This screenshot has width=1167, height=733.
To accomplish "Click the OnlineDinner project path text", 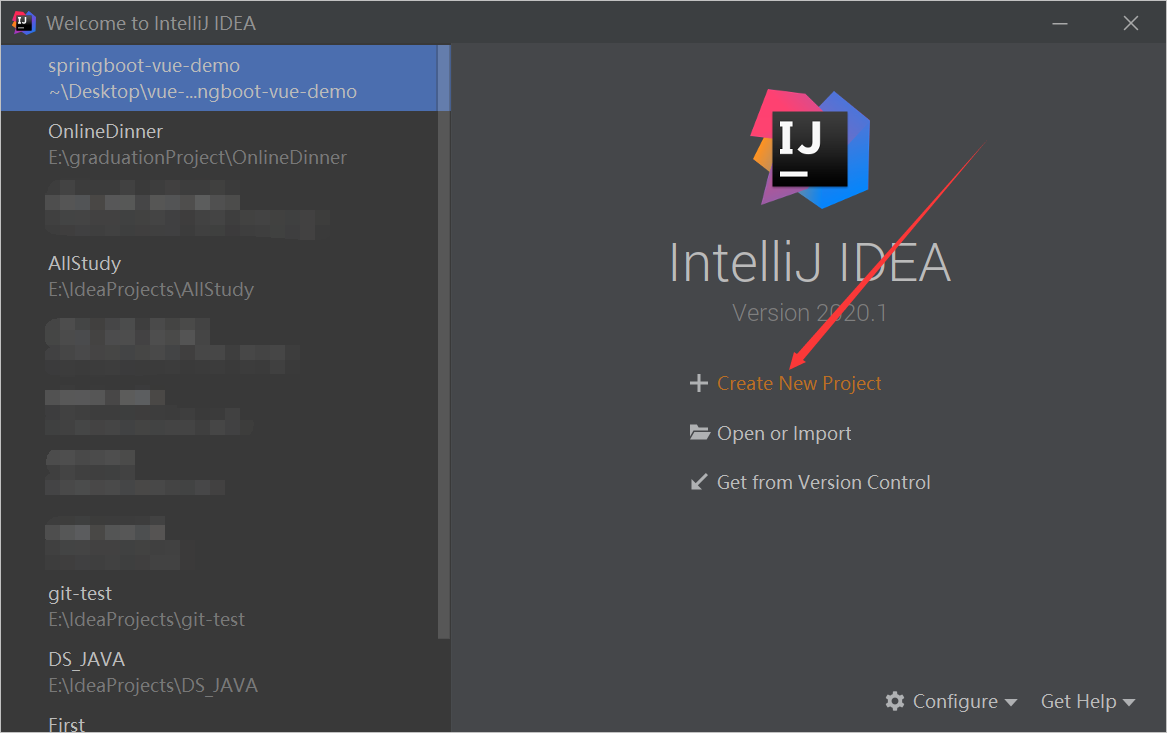I will 197,157.
